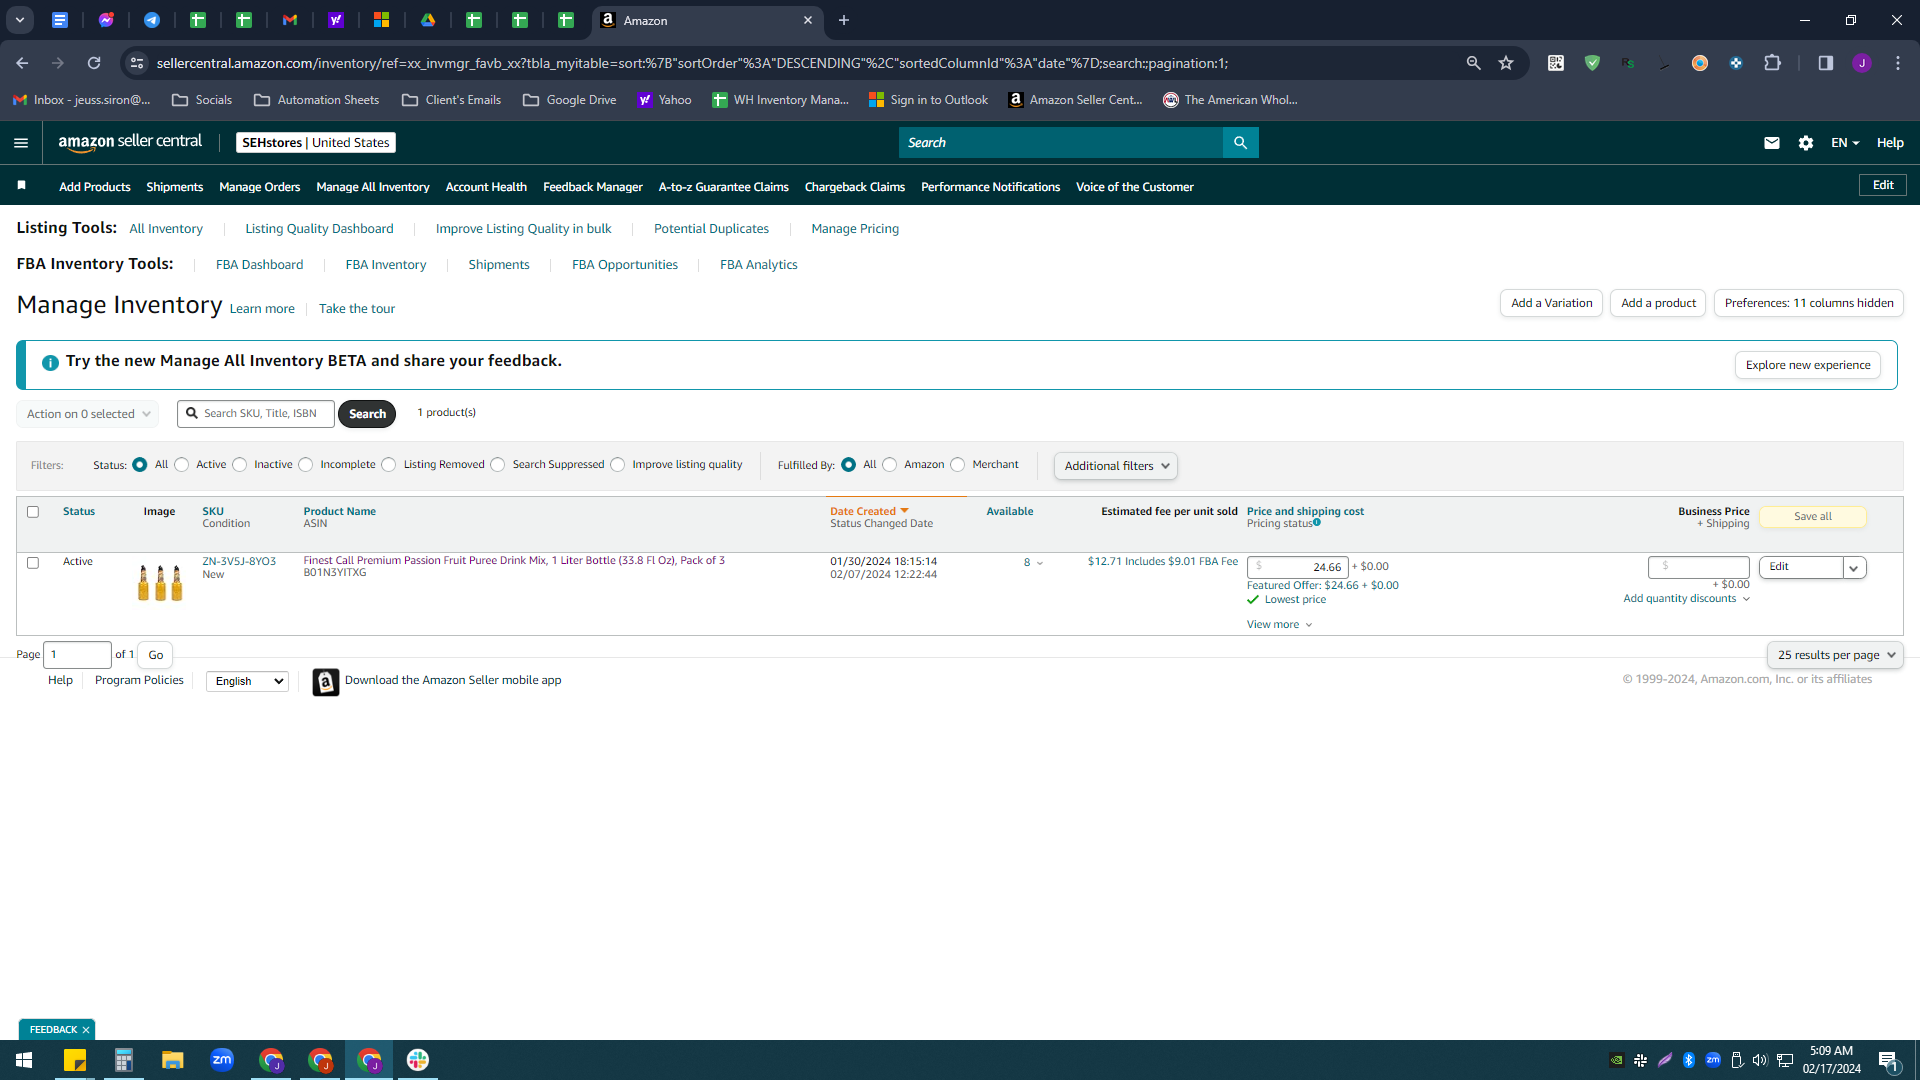Tick the select-all checkbox in table header

point(33,512)
